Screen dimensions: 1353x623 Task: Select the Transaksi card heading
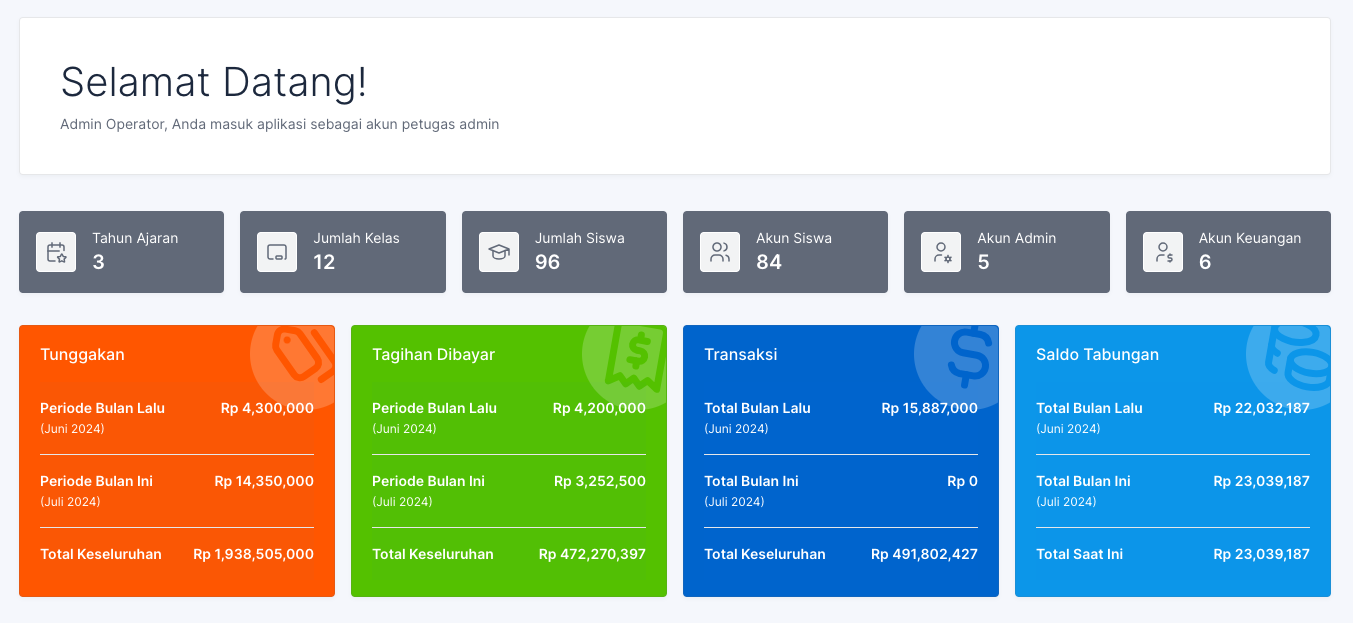(740, 354)
